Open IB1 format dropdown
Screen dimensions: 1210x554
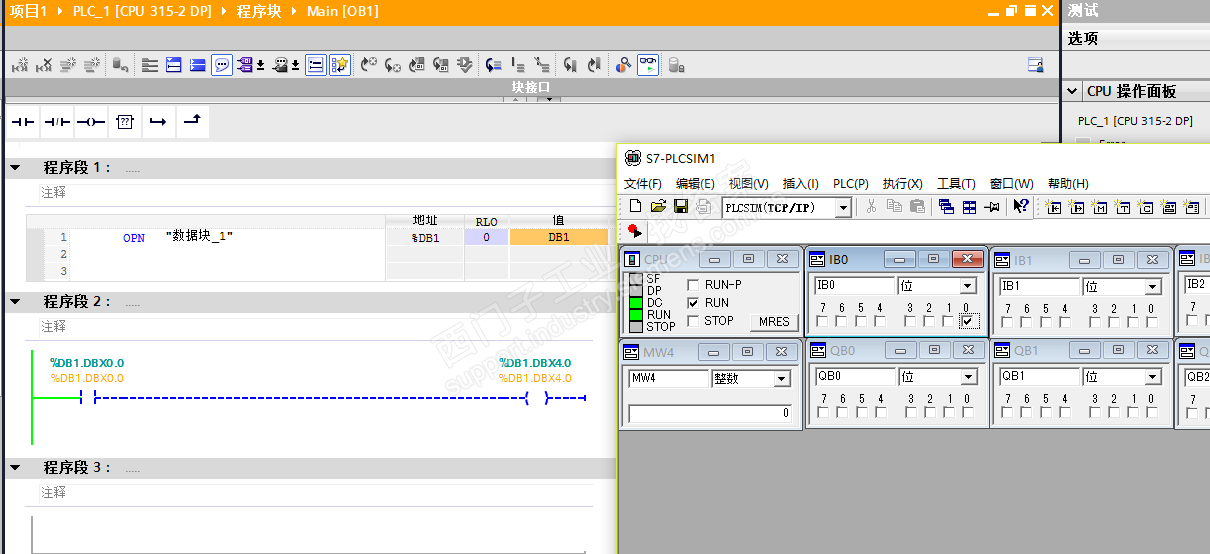[1153, 286]
